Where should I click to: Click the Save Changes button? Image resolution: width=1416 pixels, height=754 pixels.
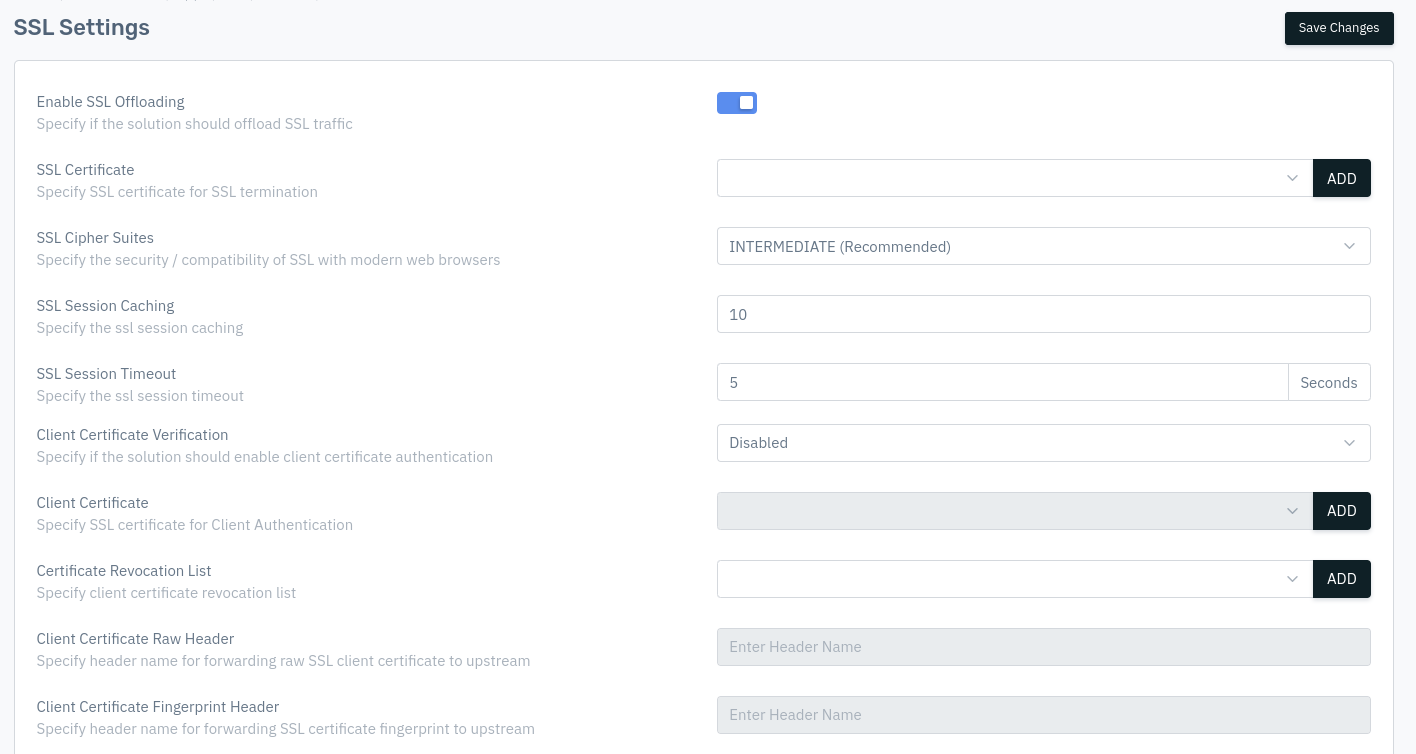(1339, 28)
